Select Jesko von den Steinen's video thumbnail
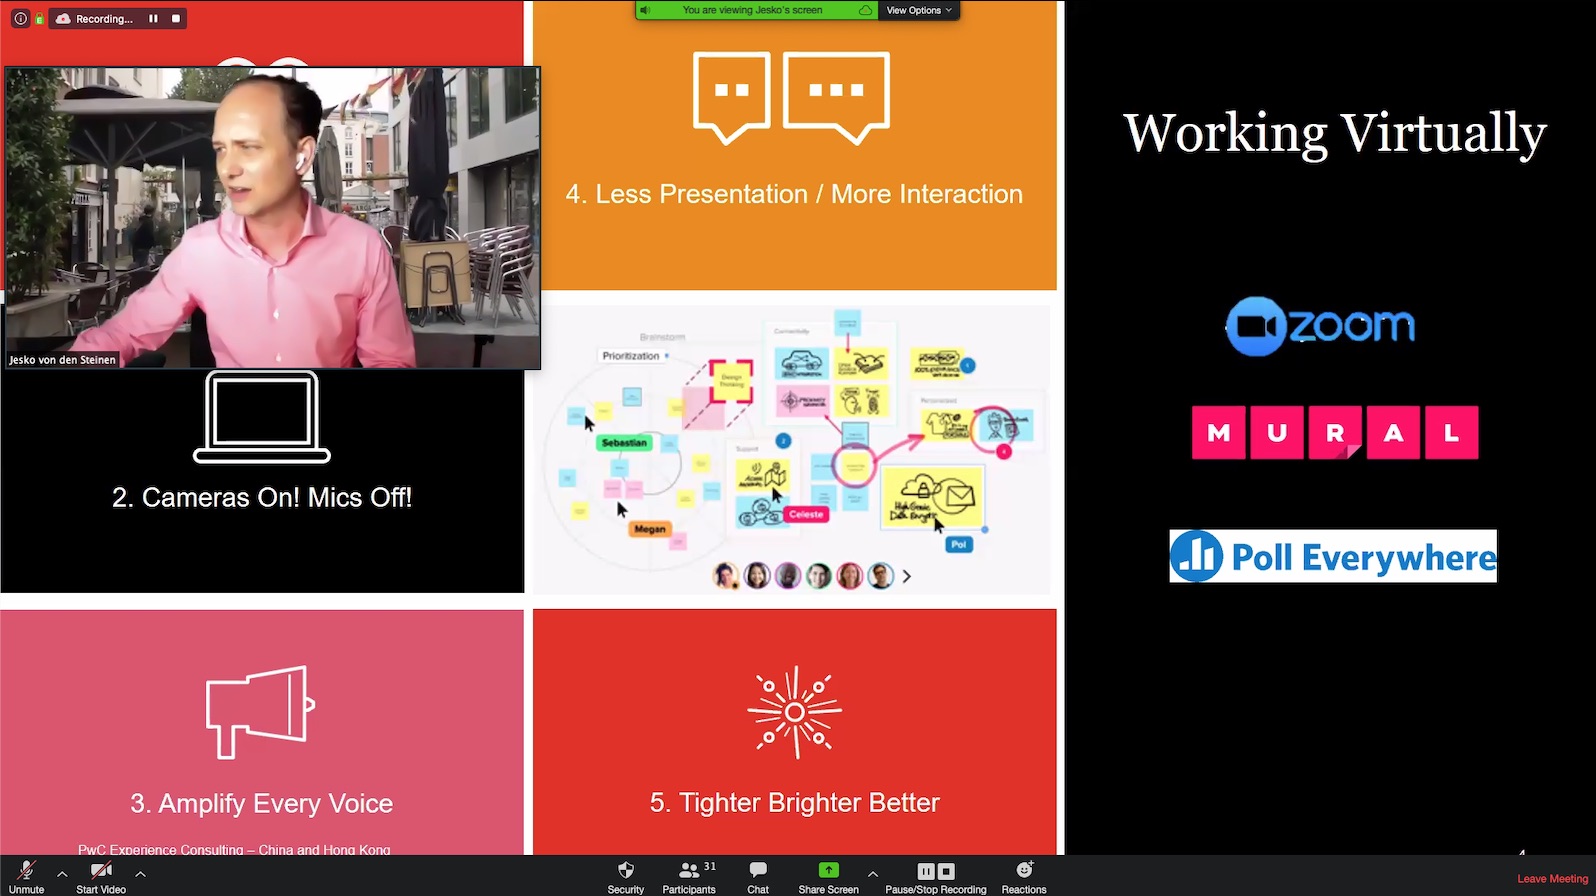The width and height of the screenshot is (1596, 896). 273,218
